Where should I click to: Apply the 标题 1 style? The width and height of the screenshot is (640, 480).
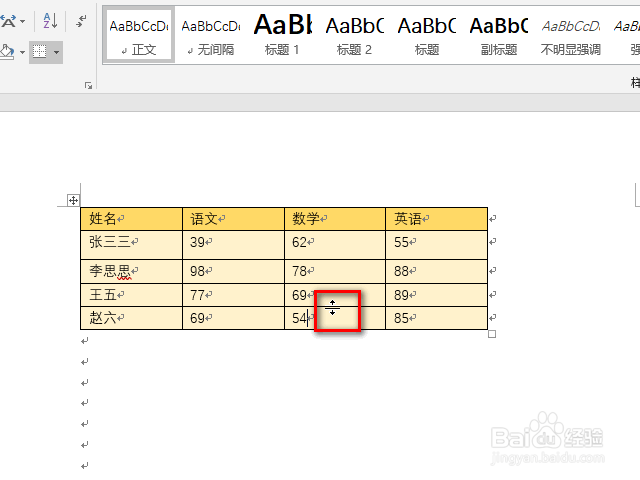(x=282, y=36)
